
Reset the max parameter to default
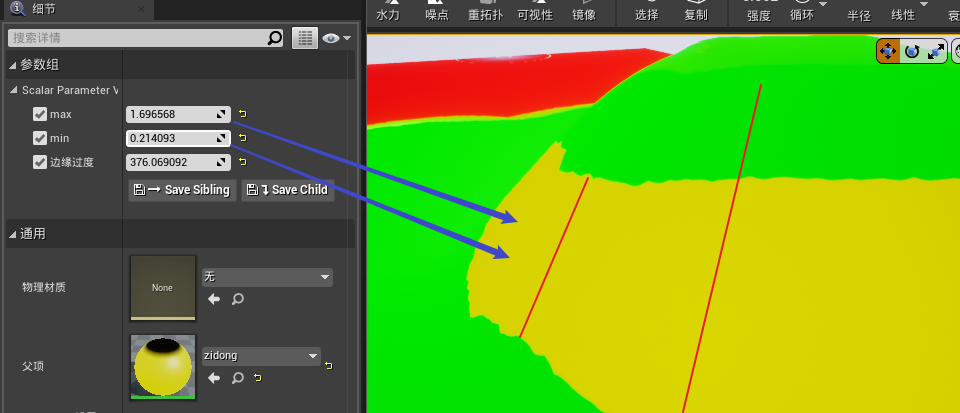coord(243,114)
